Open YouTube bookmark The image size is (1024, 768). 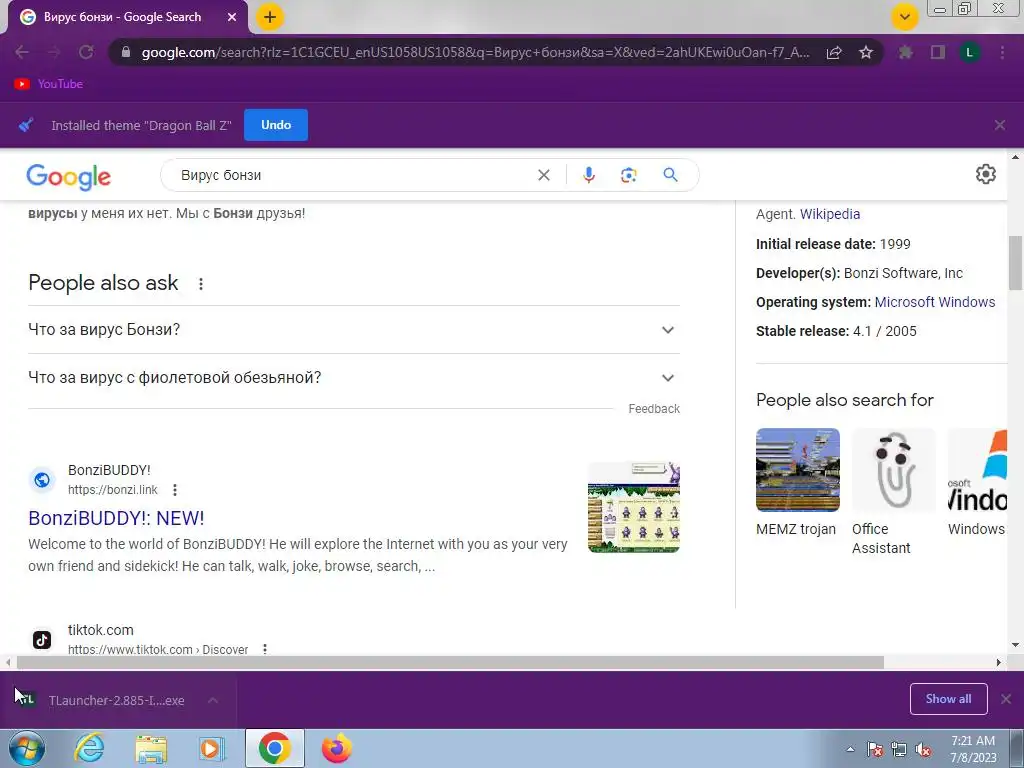49,84
